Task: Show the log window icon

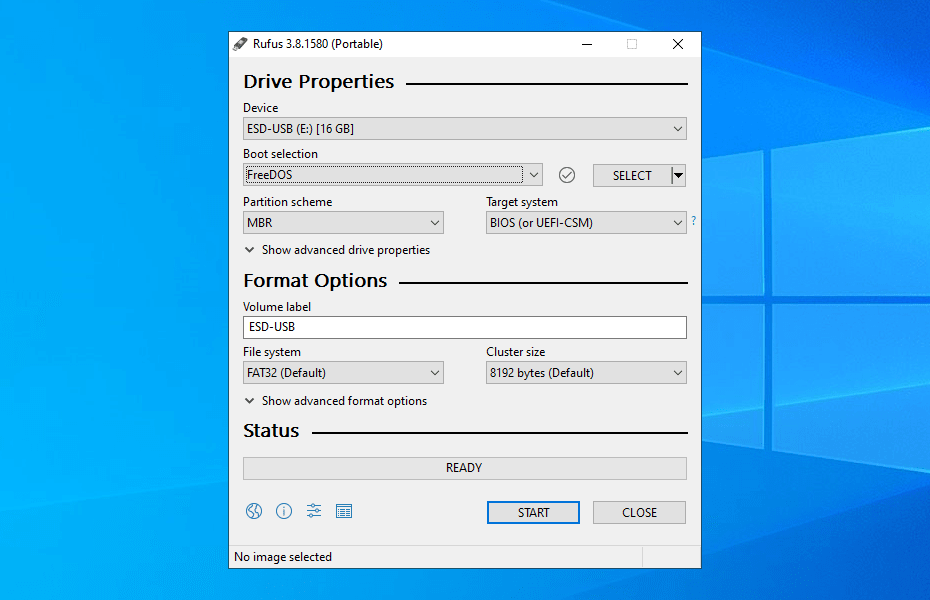Action: coord(344,511)
